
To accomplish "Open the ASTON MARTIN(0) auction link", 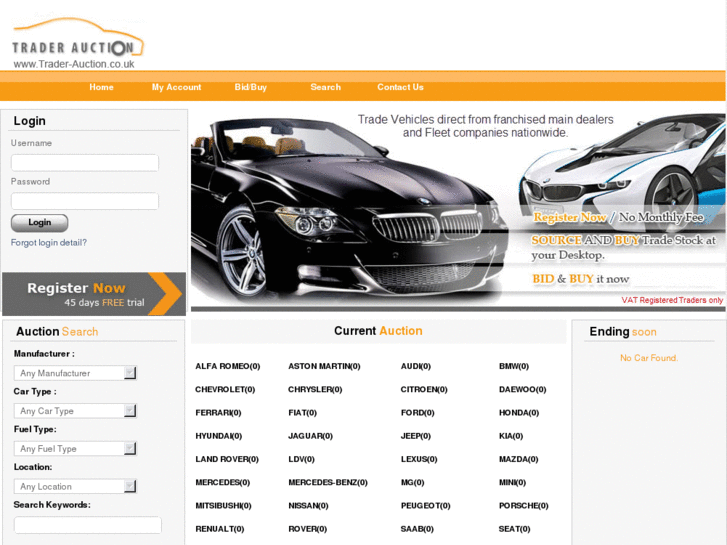I will [x=324, y=366].
